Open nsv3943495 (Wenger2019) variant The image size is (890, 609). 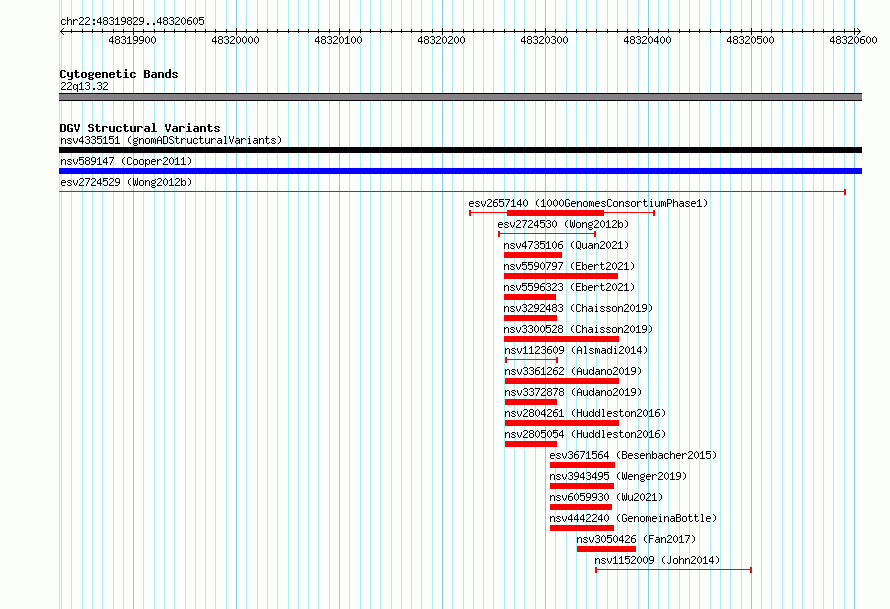(618, 476)
